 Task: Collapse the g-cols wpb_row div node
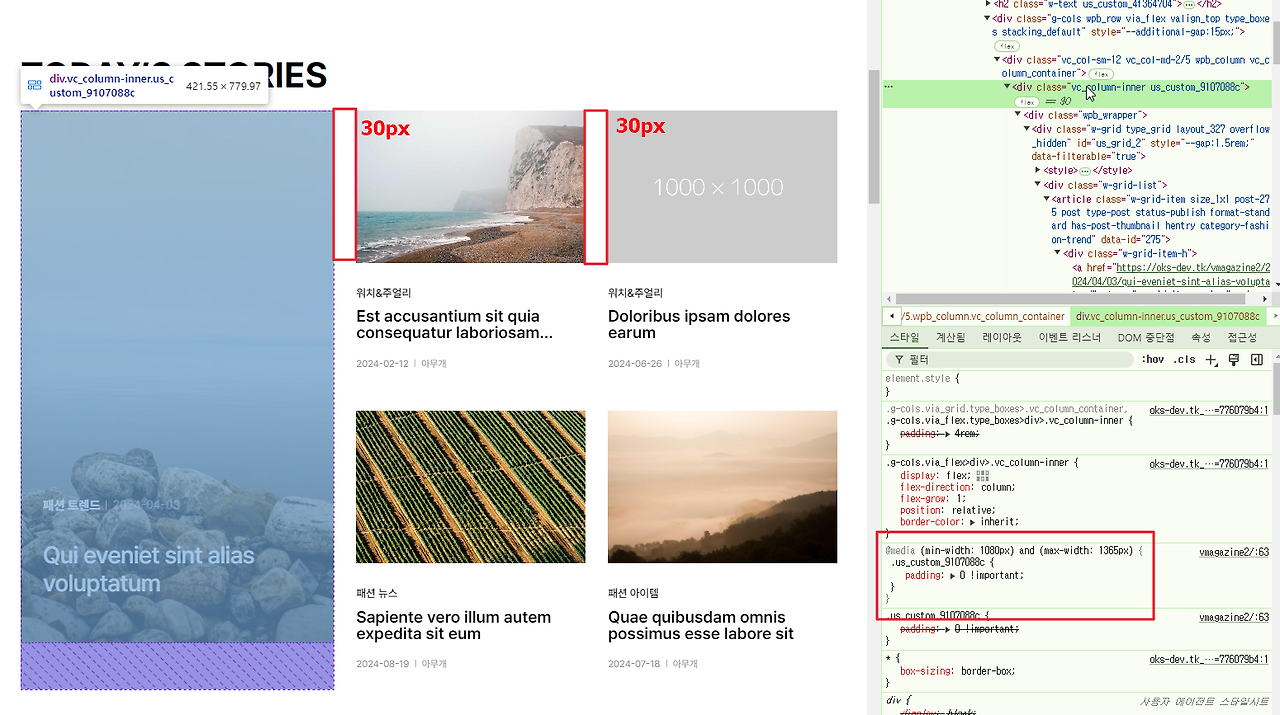pyautogui.click(x=987, y=18)
